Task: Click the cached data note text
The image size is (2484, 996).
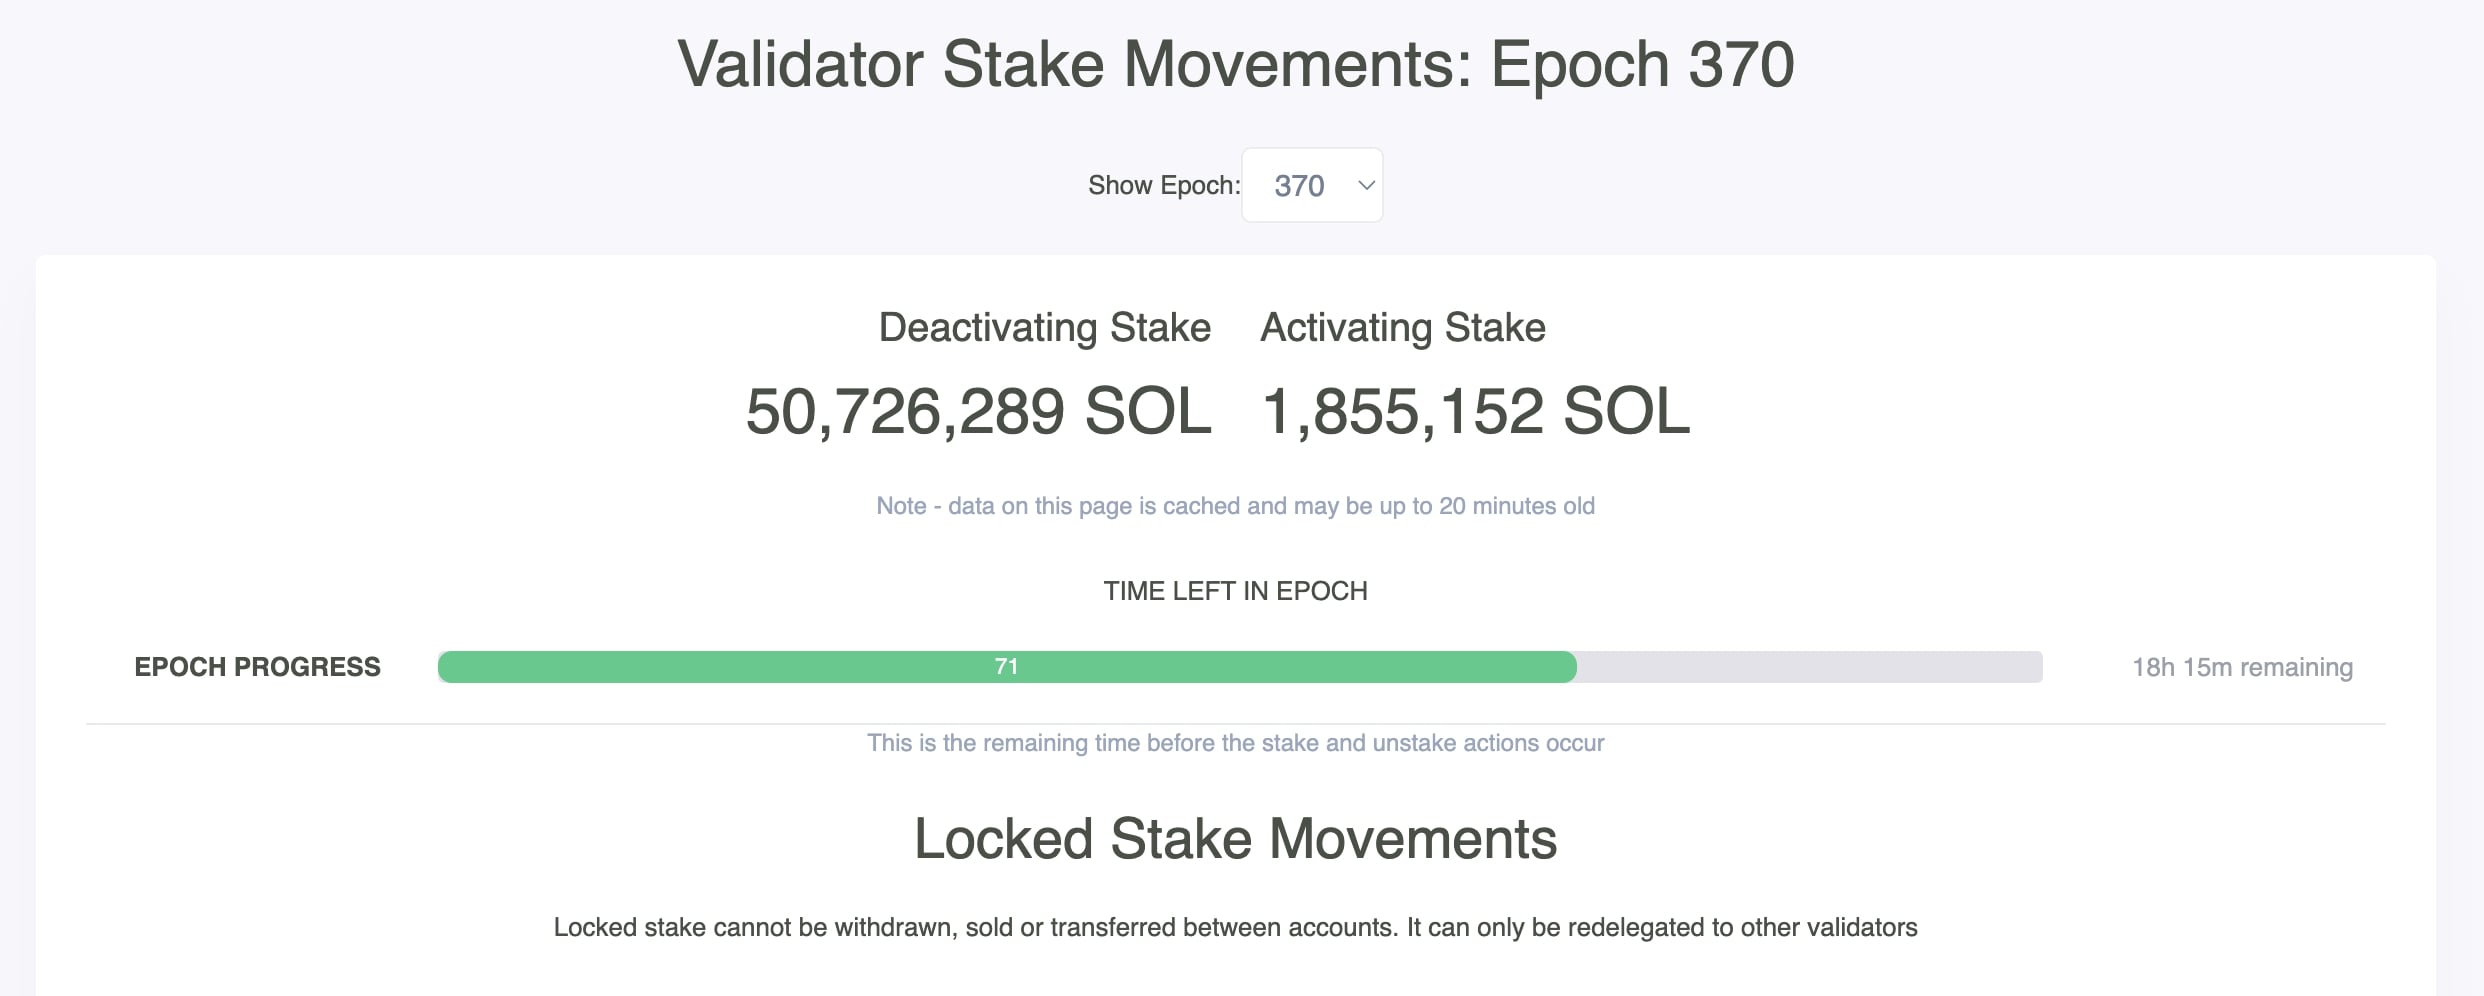Action: (x=1235, y=506)
